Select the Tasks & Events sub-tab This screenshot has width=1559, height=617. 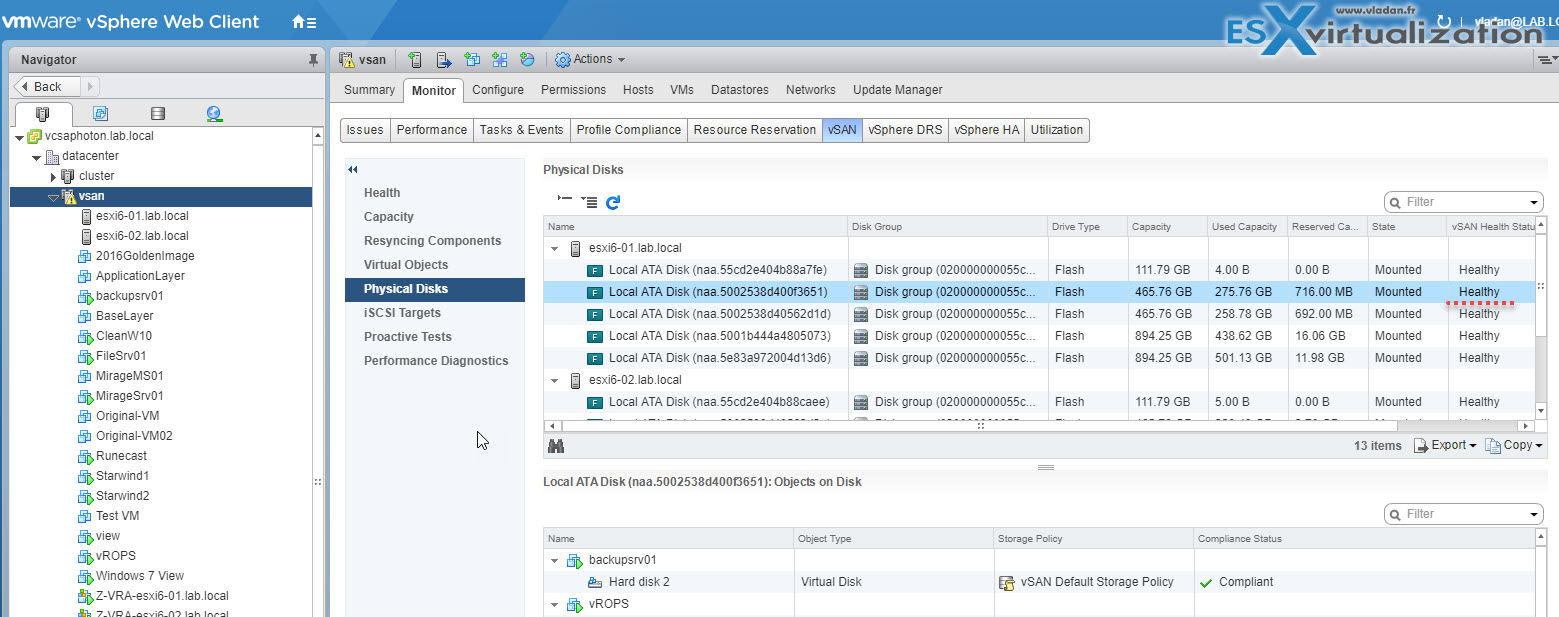click(521, 130)
